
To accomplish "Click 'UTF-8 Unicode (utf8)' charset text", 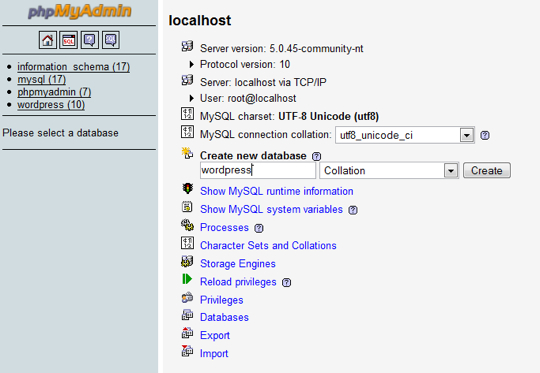I will 329,116.
